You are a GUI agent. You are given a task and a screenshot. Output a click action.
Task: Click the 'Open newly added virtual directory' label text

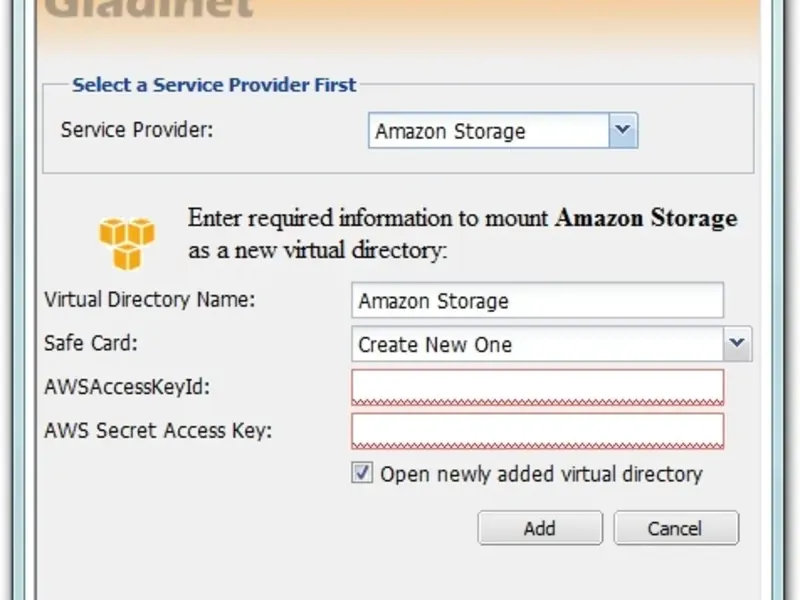pos(541,474)
